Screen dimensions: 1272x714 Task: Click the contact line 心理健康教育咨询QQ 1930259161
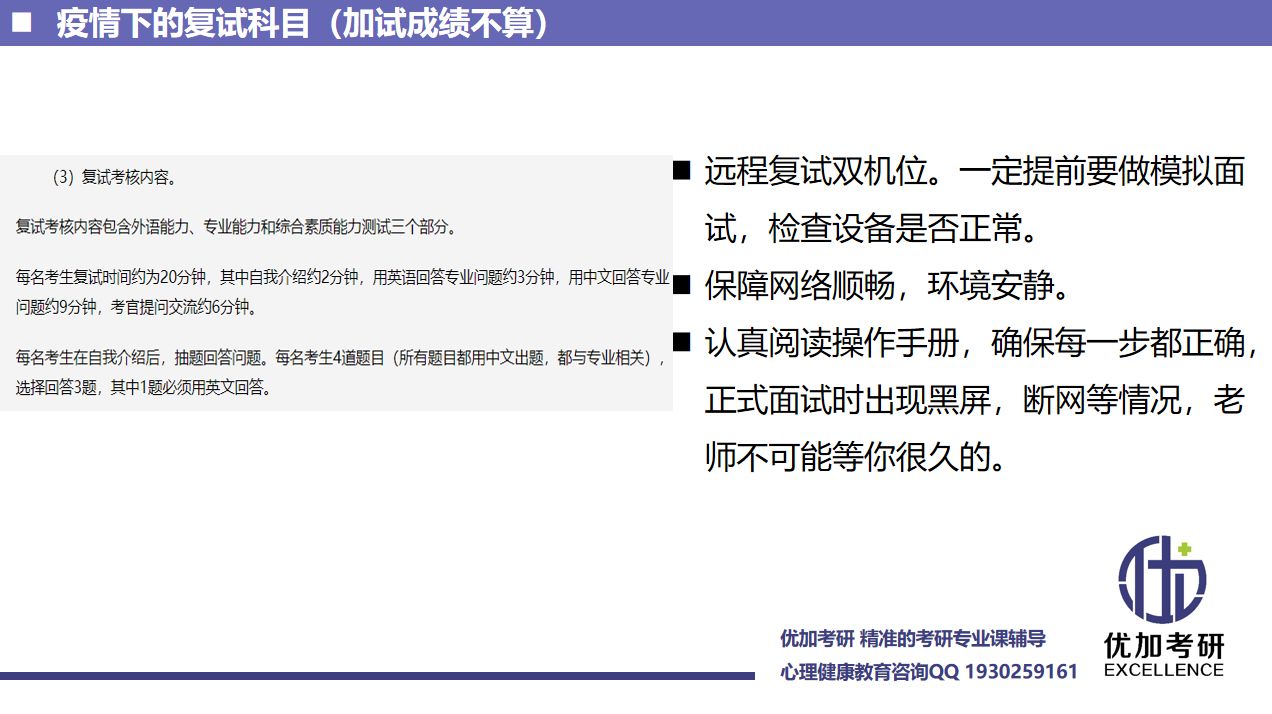click(x=929, y=672)
